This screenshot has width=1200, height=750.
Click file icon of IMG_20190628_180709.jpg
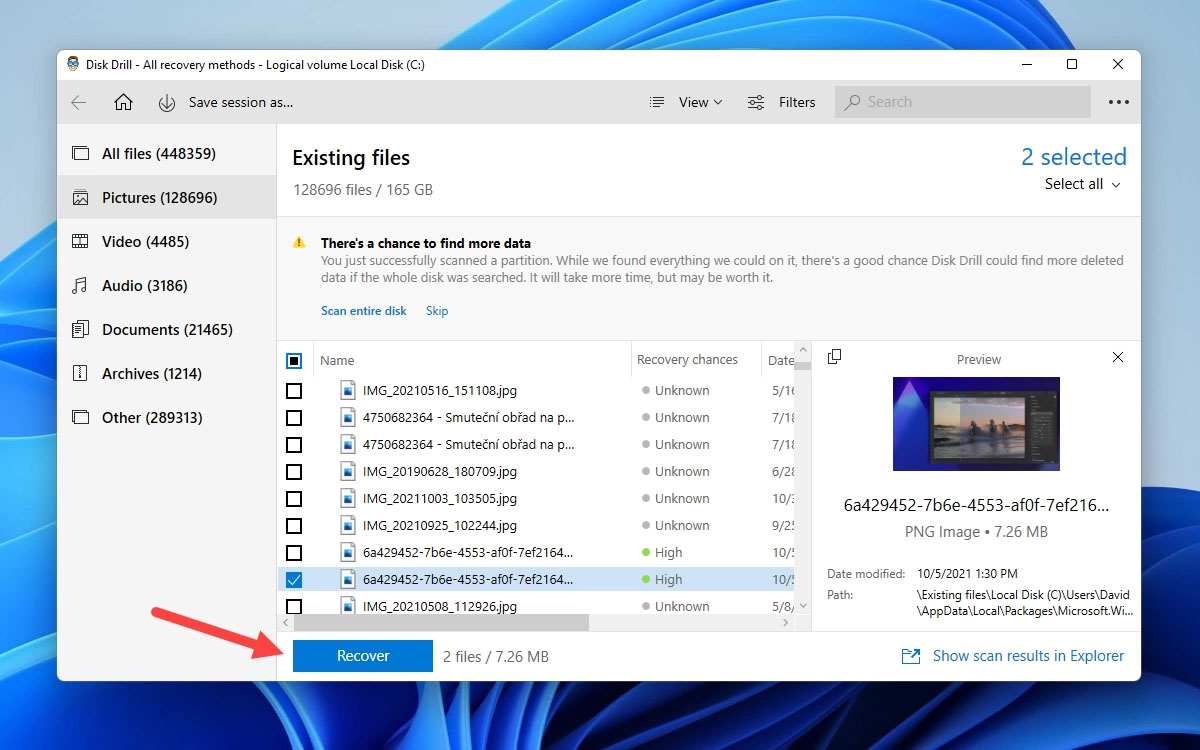coord(347,472)
